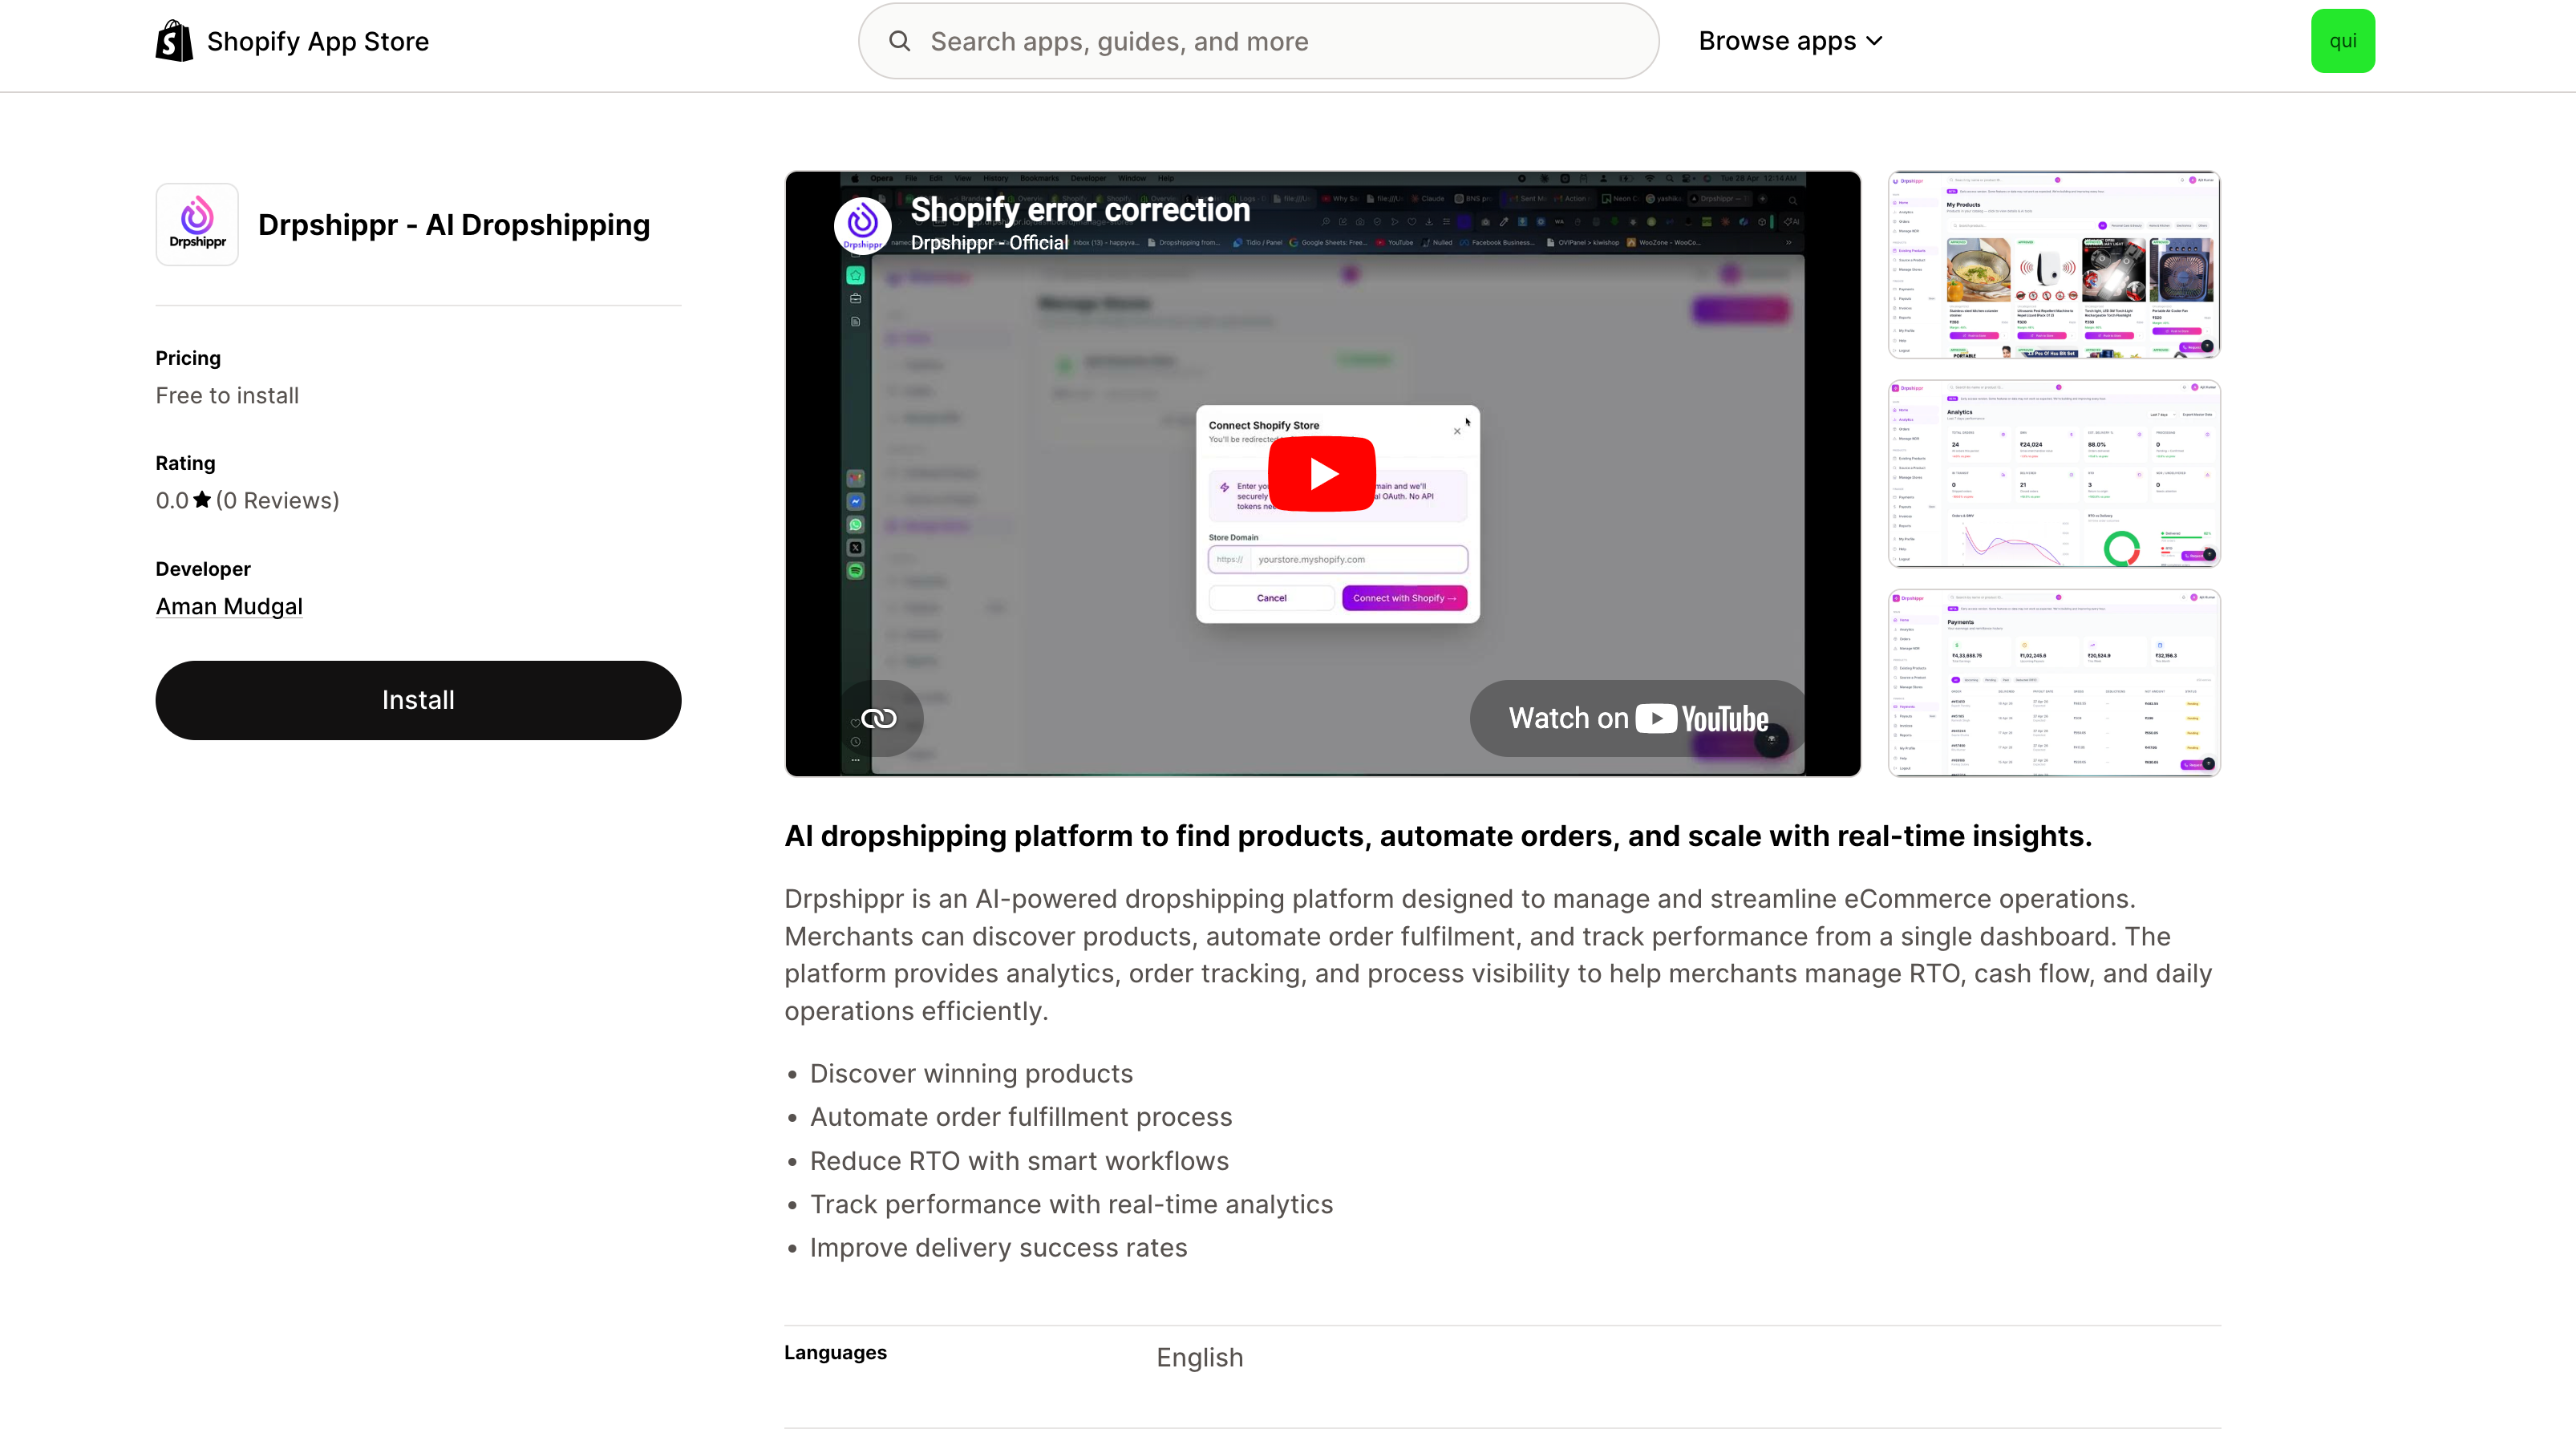Open developer link Aman Mudgal
Image resolution: width=2576 pixels, height=1429 pixels.
click(229, 606)
